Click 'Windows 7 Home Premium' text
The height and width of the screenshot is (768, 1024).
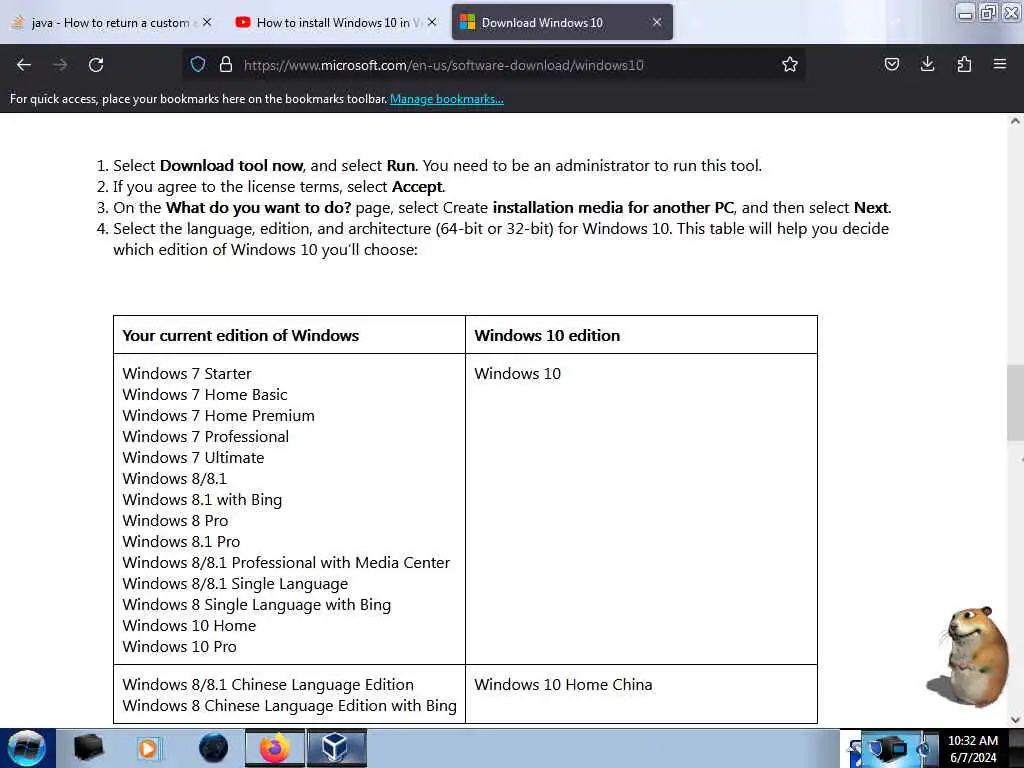point(219,415)
